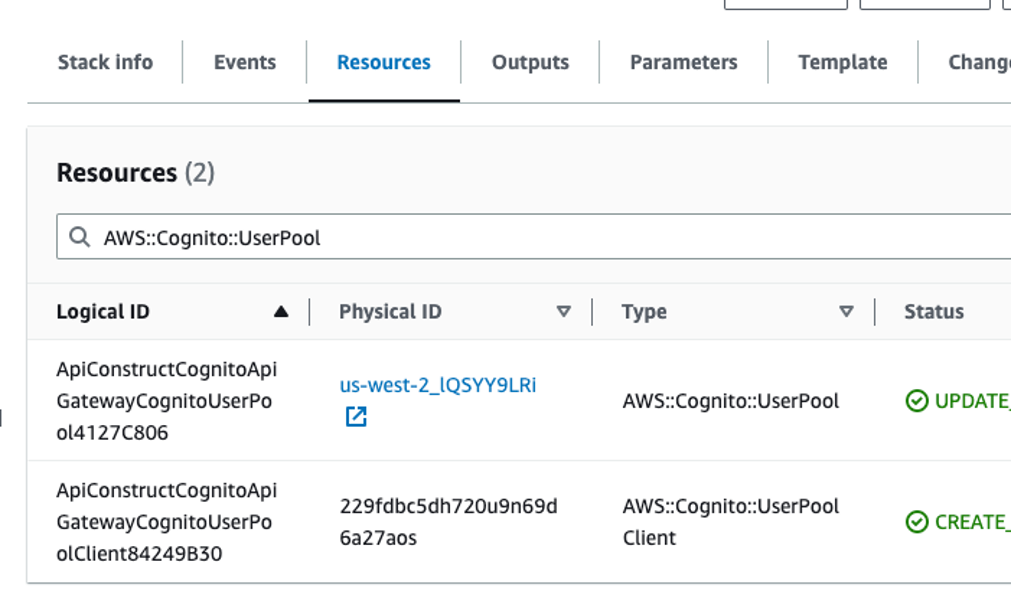Screen dimensions: 1012x591
Task: Select logical ID ending in UserPoolClient84249B30
Action: (167, 522)
